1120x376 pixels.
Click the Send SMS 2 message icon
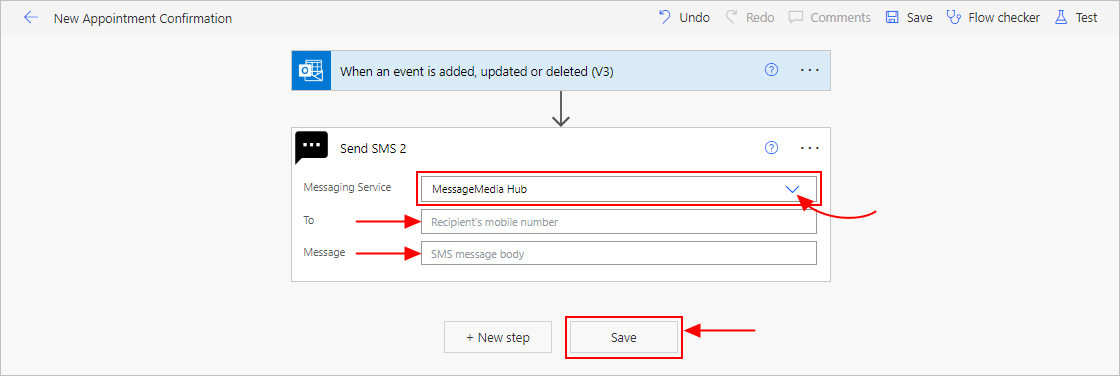click(311, 147)
